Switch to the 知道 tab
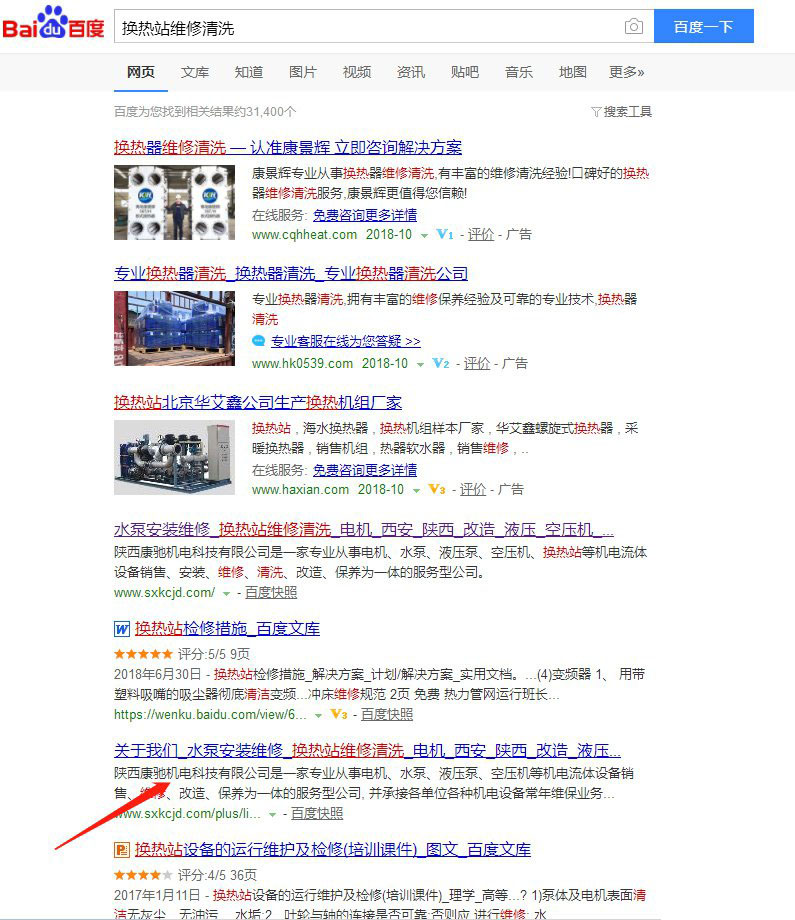Screen dimensions: 795x920 coord(249,72)
